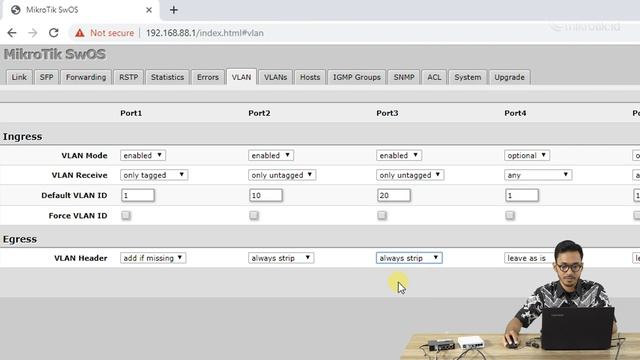Switch to the VLANs tab

(x=276, y=77)
